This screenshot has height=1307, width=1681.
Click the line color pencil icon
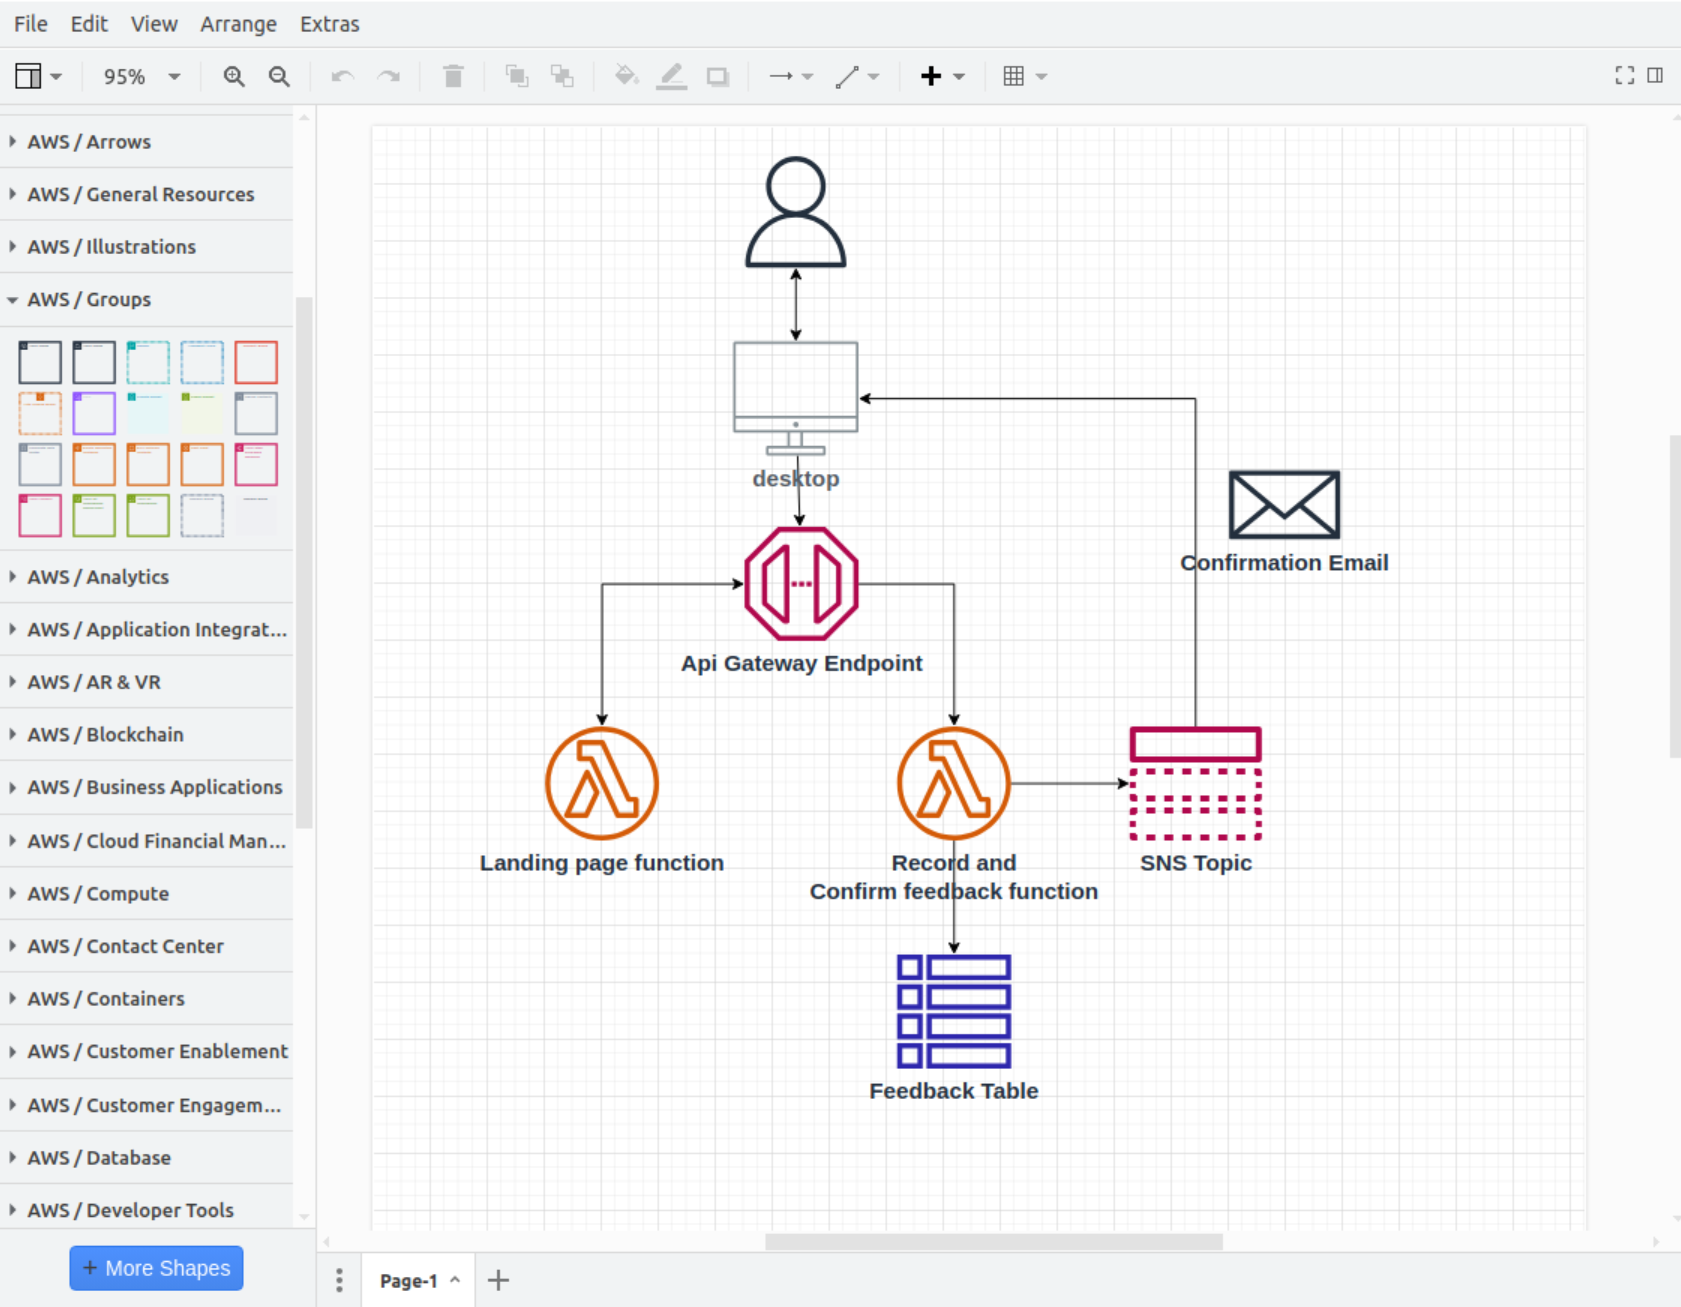(x=671, y=76)
